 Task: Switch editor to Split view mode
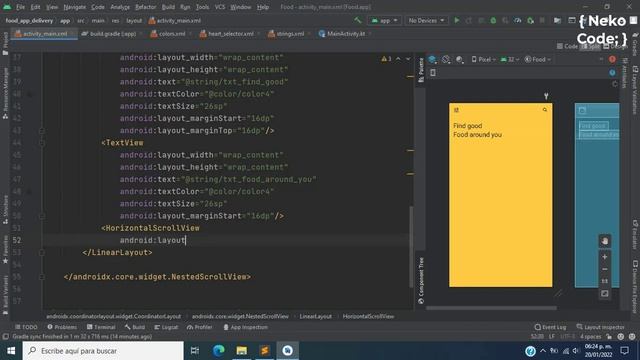[591, 46]
